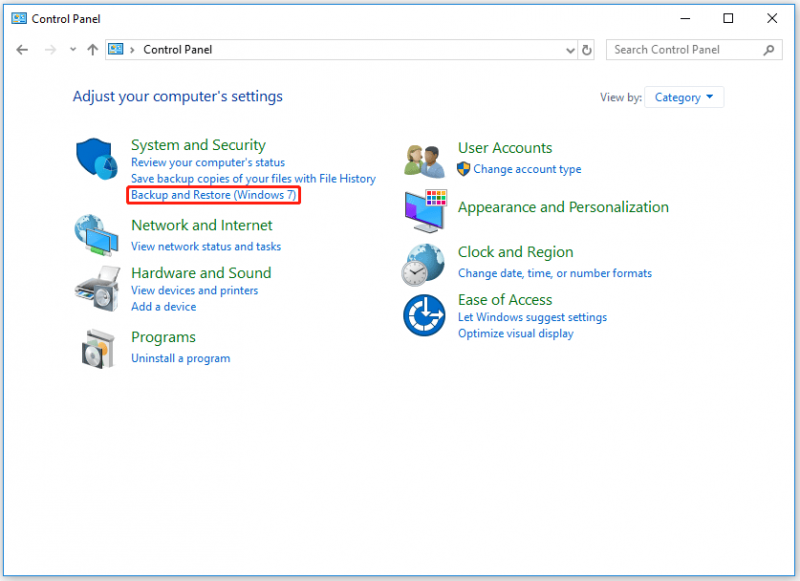Click the Control Panel breadcrumb chevron
Screen dimensions: 800x581
pos(132,50)
